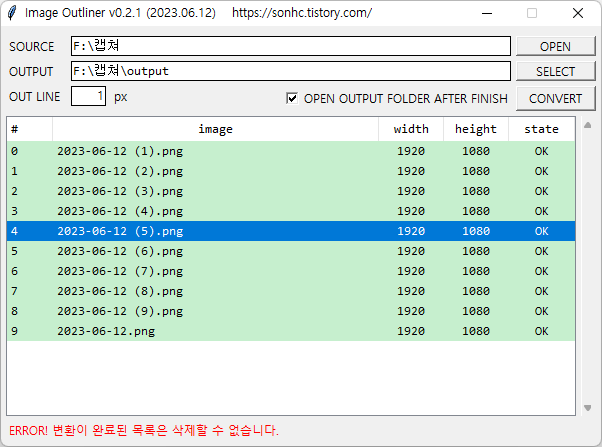Select row 2023-06-12 (2).png
The width and height of the screenshot is (602, 447).
tap(291, 171)
